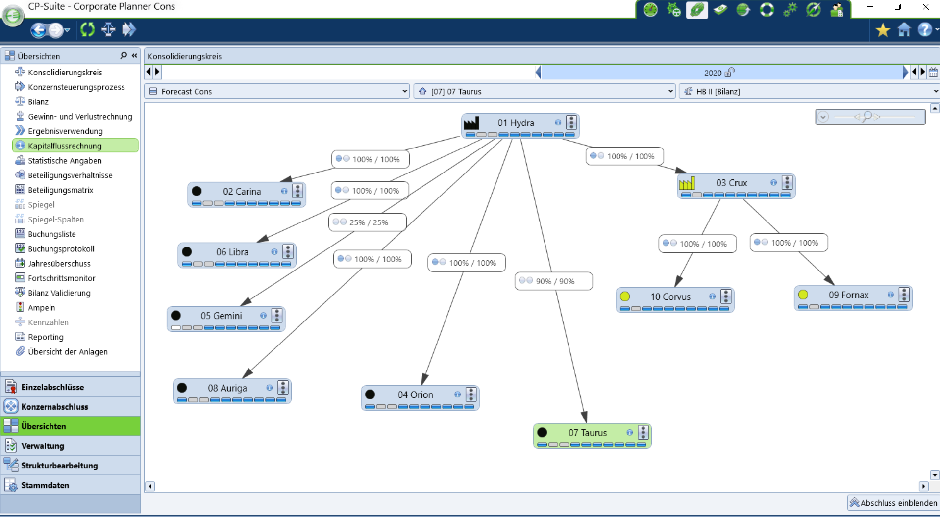Click the globe icon in top bar
The width and height of the screenshot is (940, 517).
(x=743, y=10)
